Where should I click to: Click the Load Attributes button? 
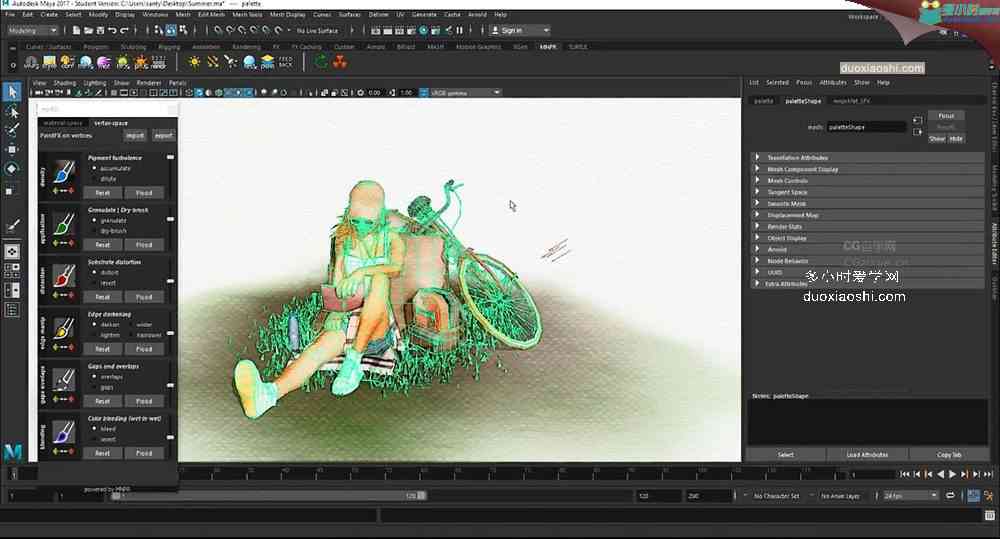[x=867, y=455]
